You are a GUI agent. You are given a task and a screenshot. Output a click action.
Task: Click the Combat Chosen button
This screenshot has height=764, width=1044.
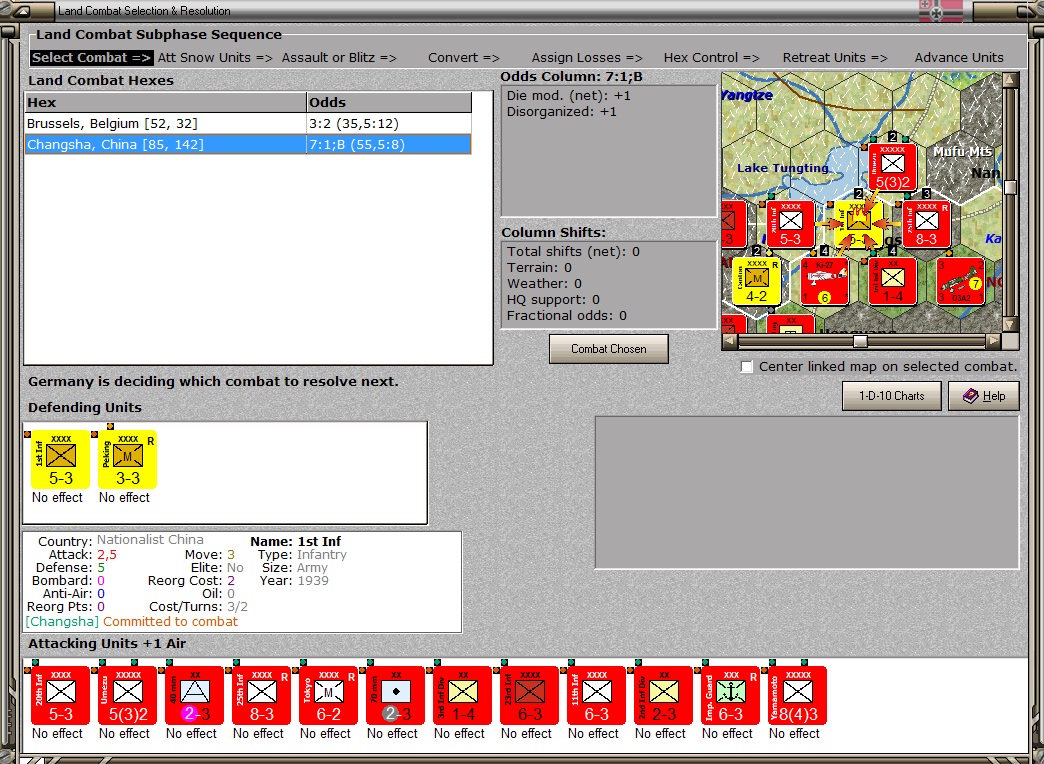coord(609,348)
